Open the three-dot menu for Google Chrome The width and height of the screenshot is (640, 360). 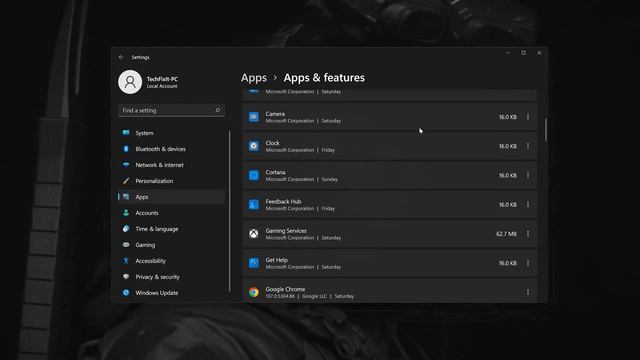pyautogui.click(x=528, y=292)
